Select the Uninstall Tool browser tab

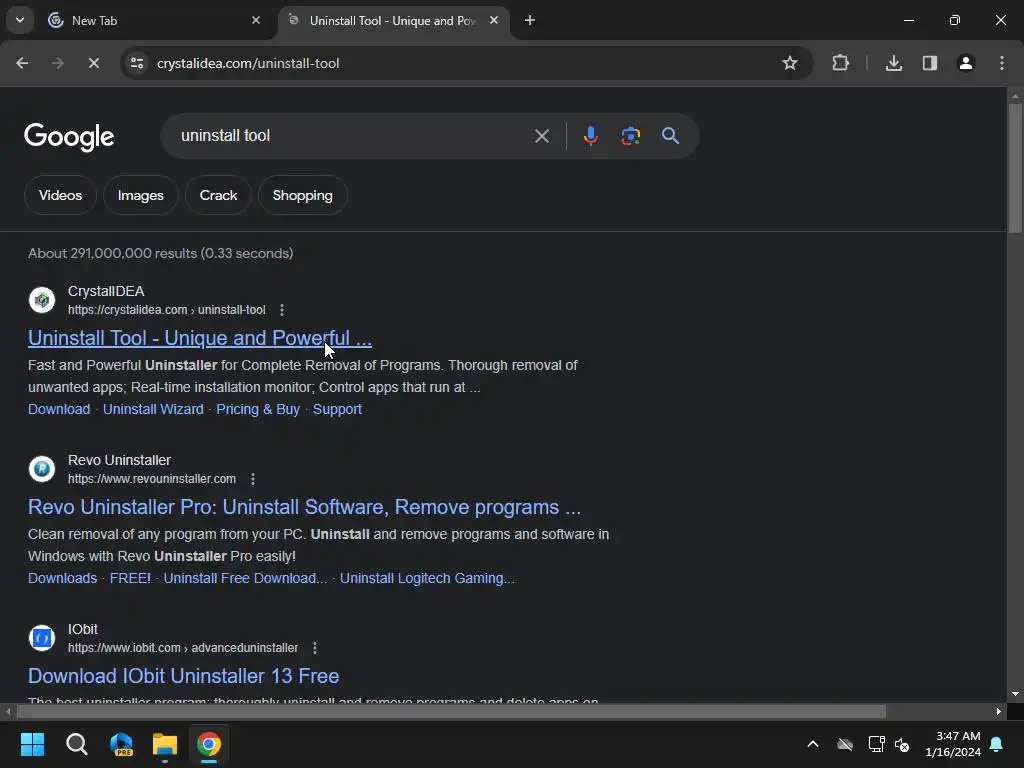(394, 20)
